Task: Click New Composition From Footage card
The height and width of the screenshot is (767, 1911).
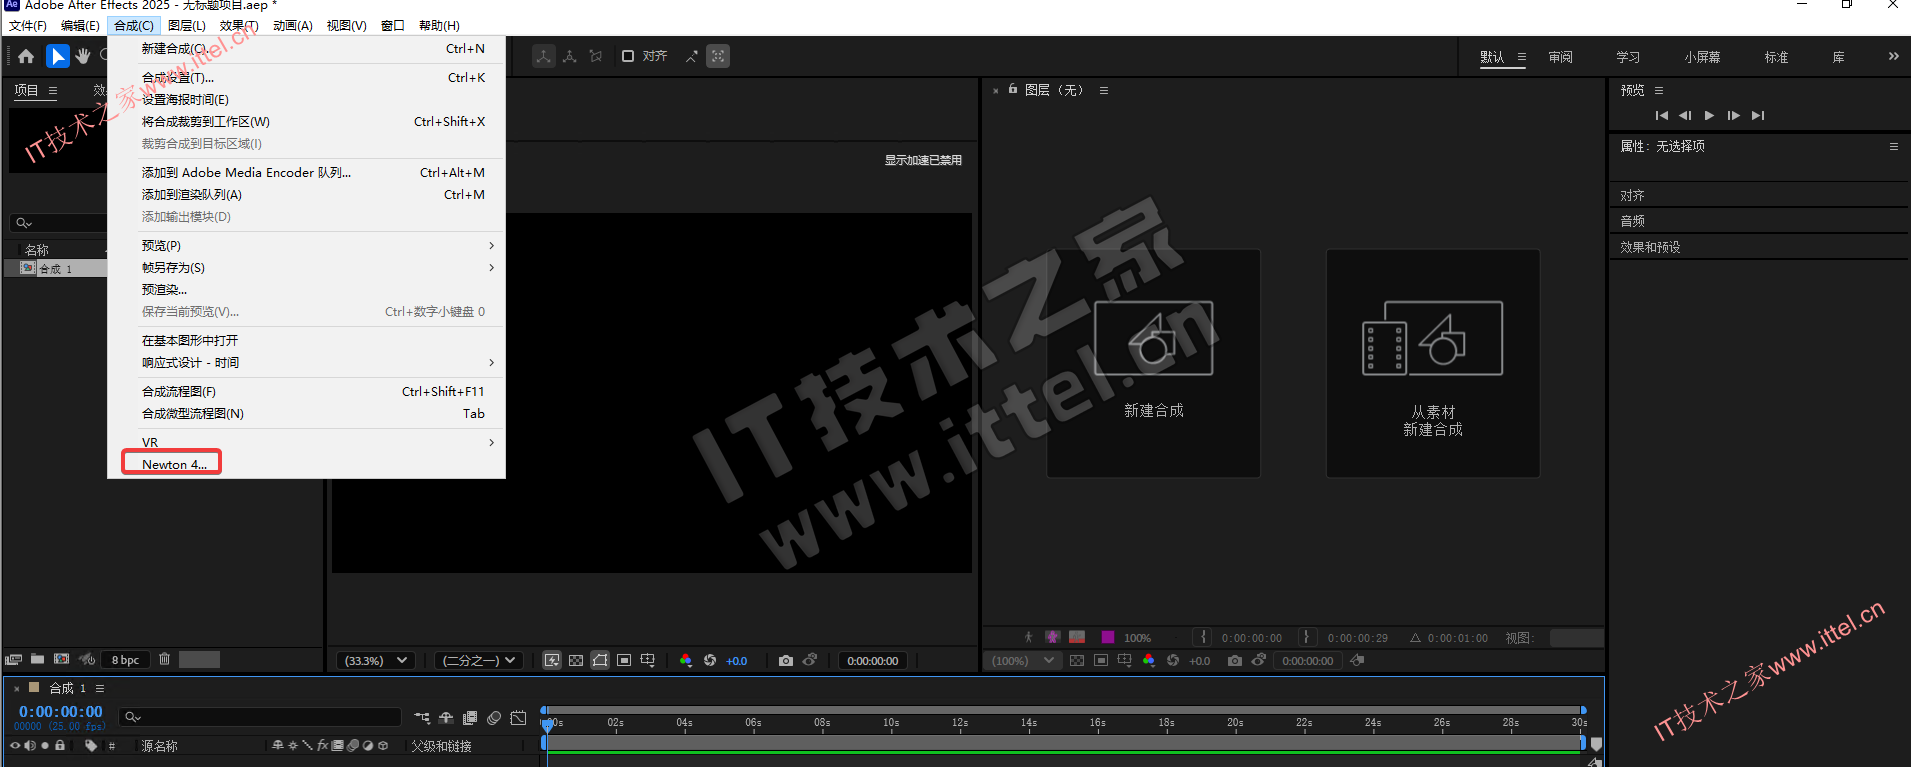Action: pos(1433,363)
